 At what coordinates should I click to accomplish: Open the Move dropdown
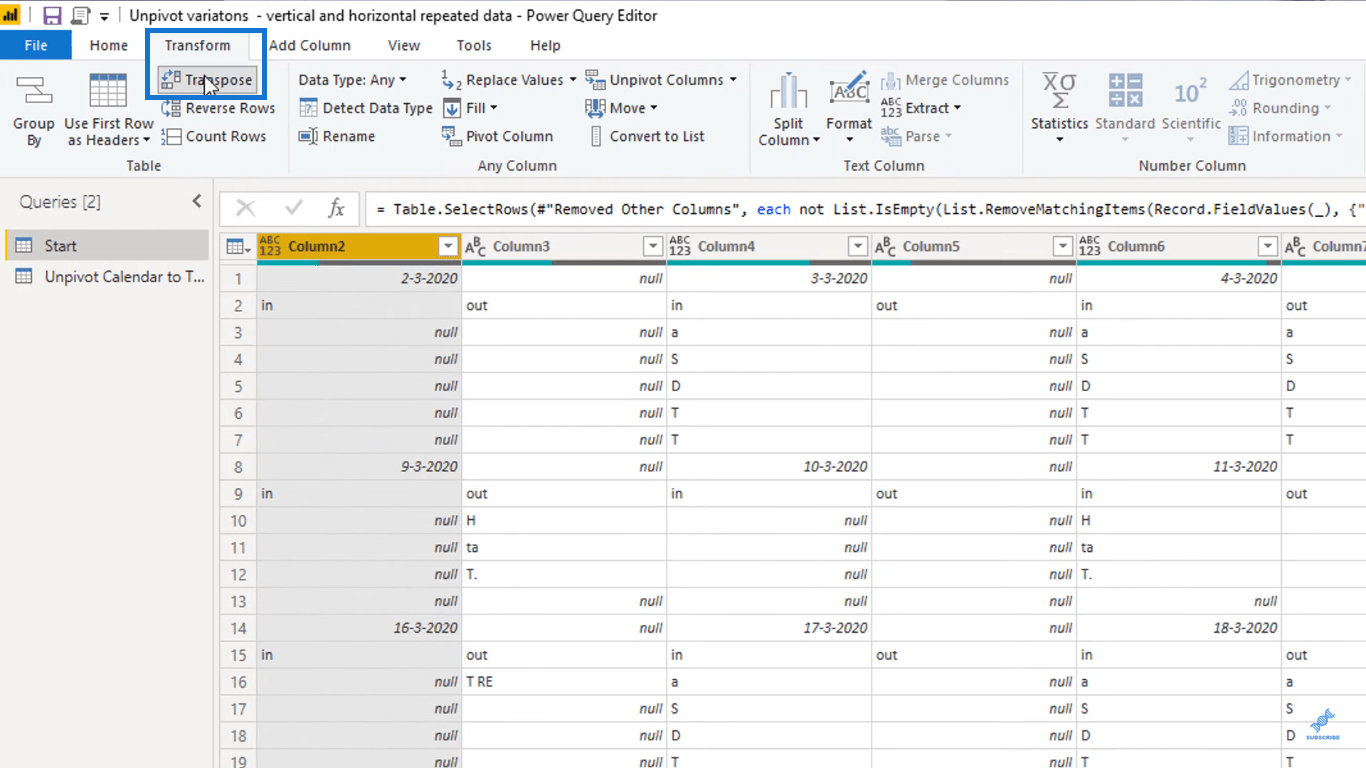[x=621, y=108]
